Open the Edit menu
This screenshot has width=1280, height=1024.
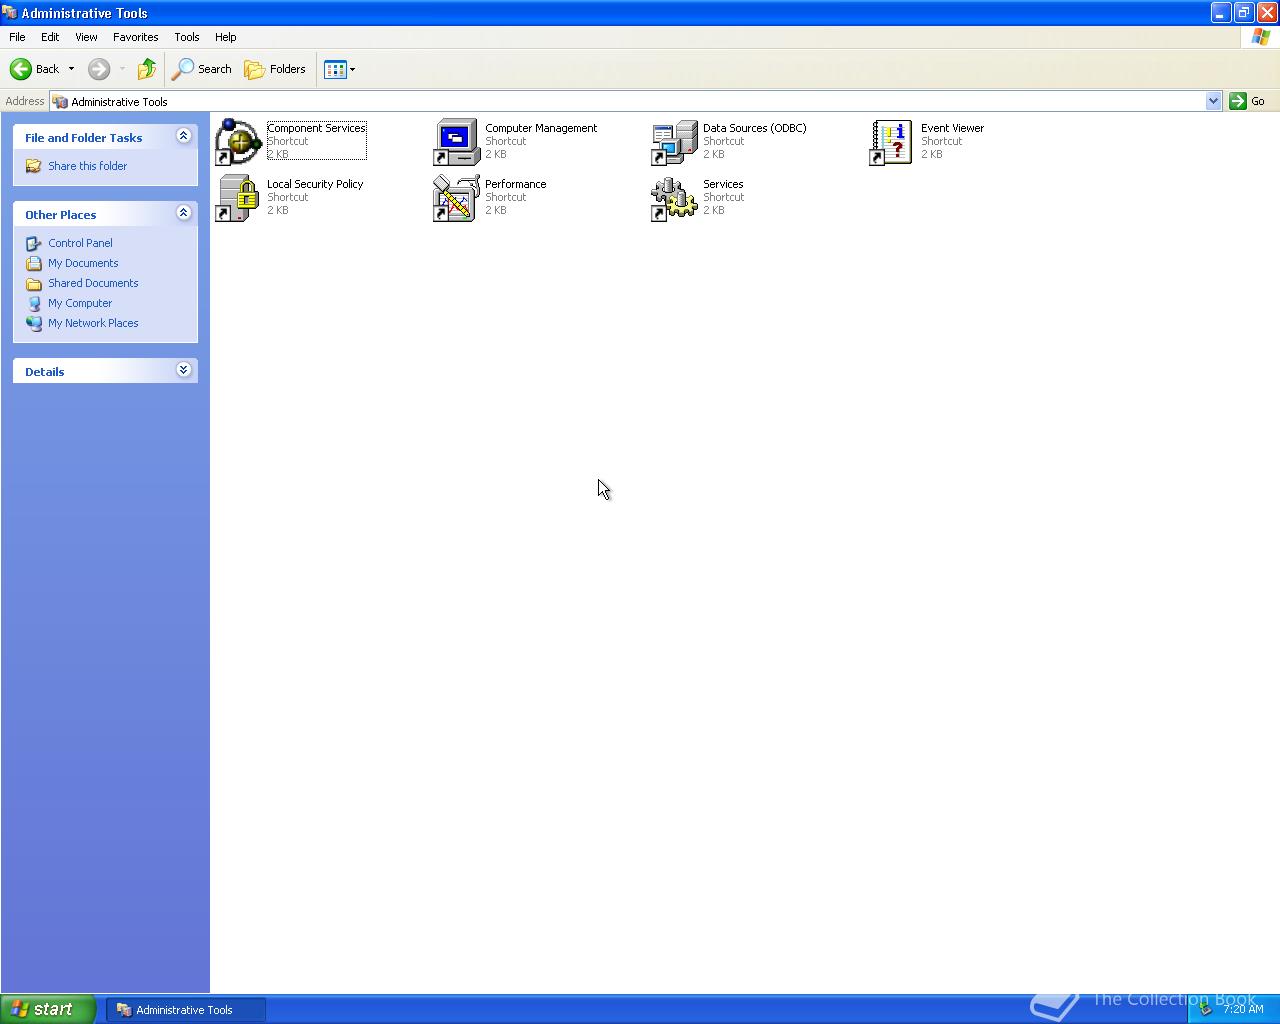pos(50,37)
